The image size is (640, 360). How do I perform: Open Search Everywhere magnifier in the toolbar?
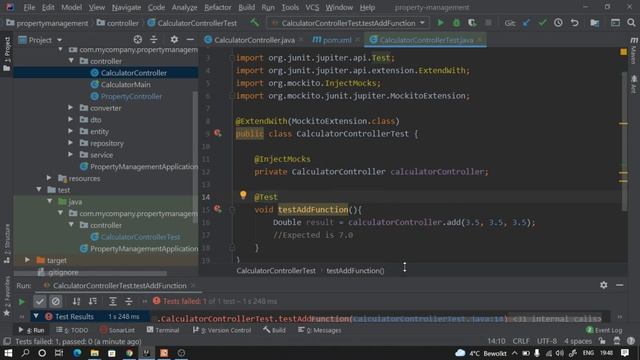pos(631,23)
